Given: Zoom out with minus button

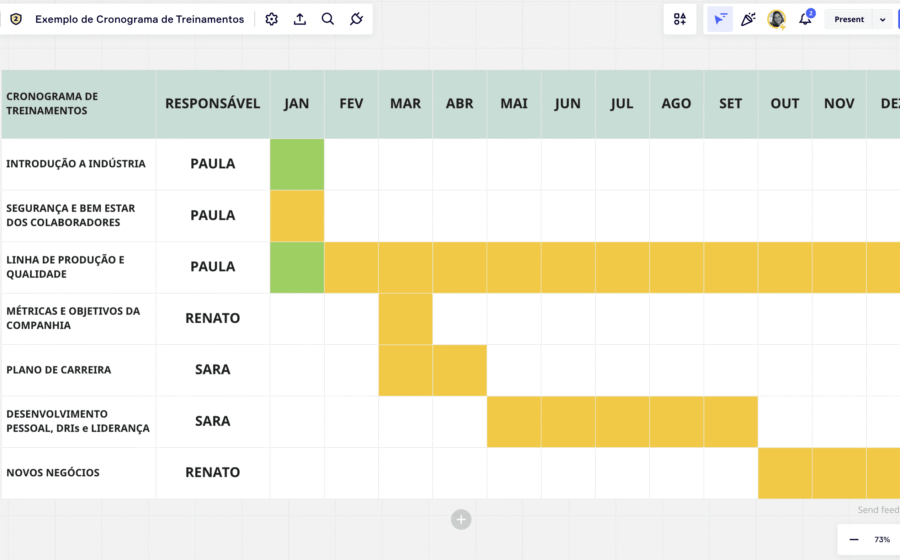Looking at the screenshot, I should [x=854, y=539].
